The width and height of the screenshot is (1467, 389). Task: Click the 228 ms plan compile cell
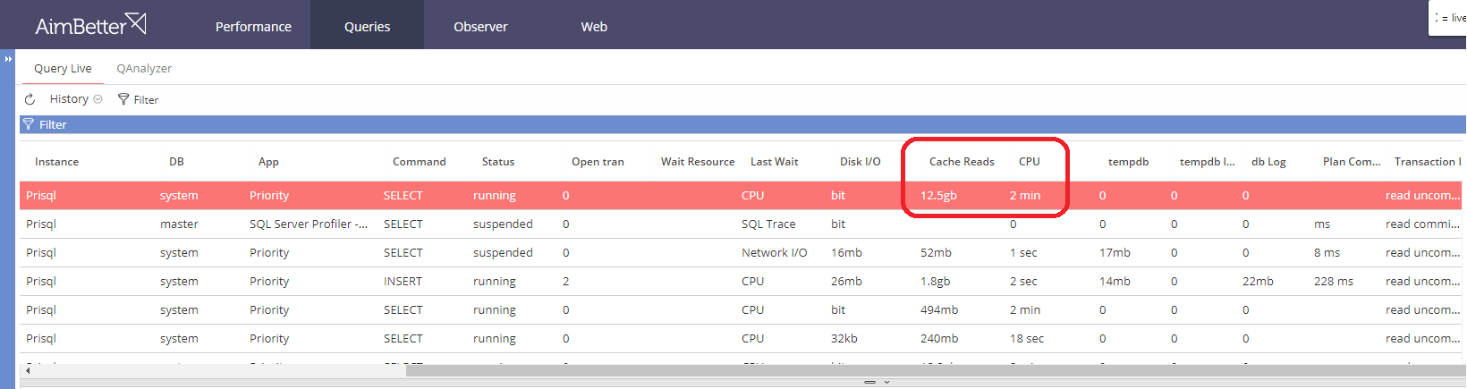[1333, 281]
